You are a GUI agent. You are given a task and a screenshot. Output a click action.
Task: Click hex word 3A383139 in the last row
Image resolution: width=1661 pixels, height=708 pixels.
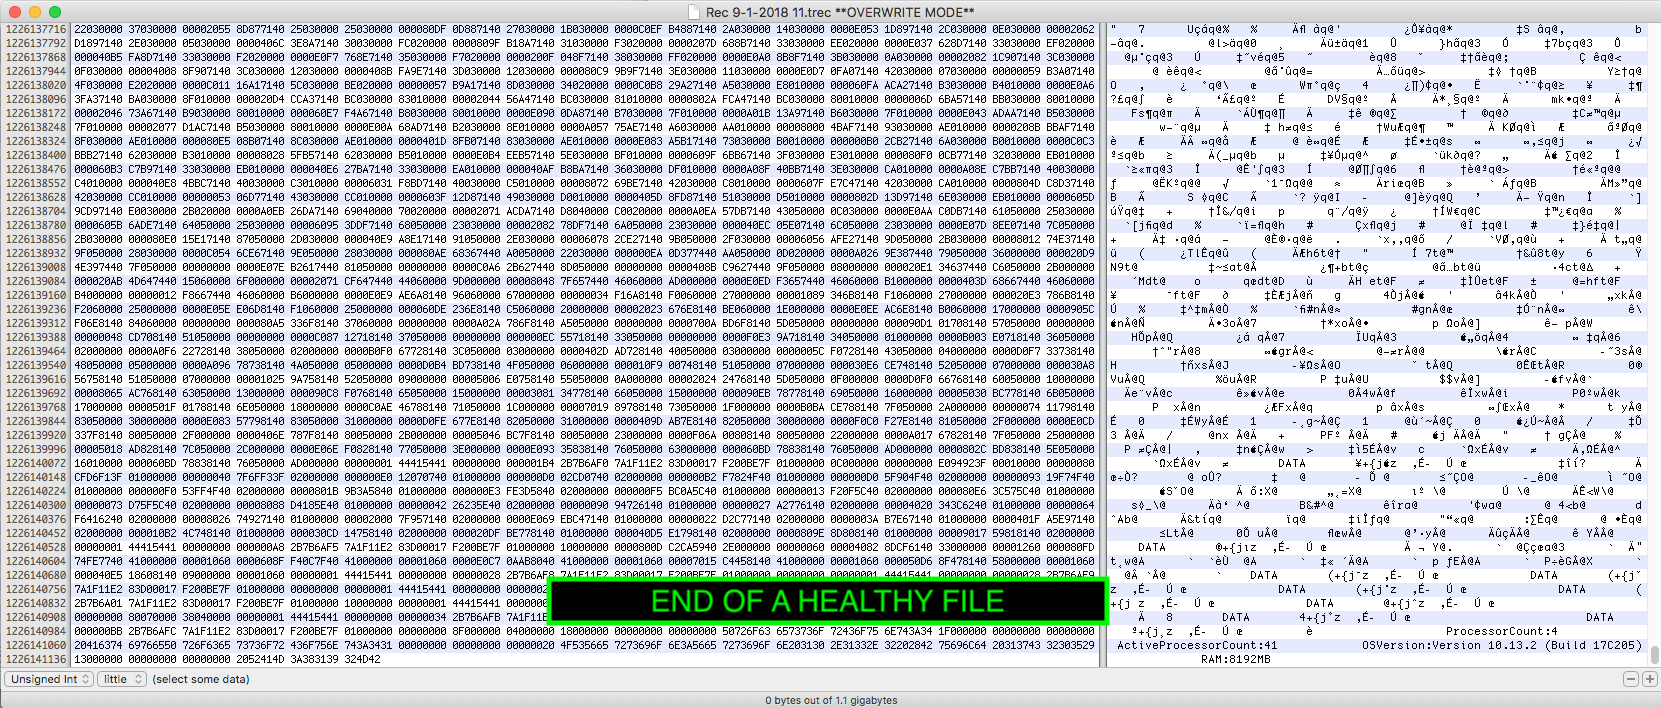(314, 659)
